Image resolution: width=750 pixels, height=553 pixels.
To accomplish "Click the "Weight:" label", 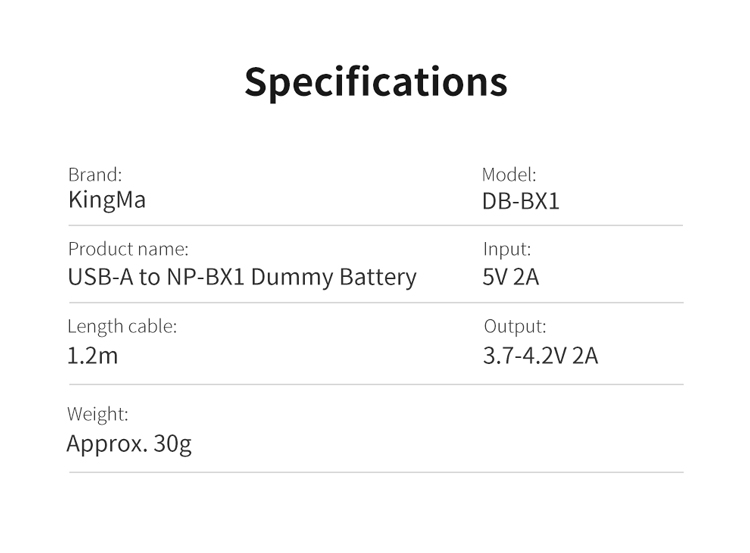I will click(x=98, y=414).
